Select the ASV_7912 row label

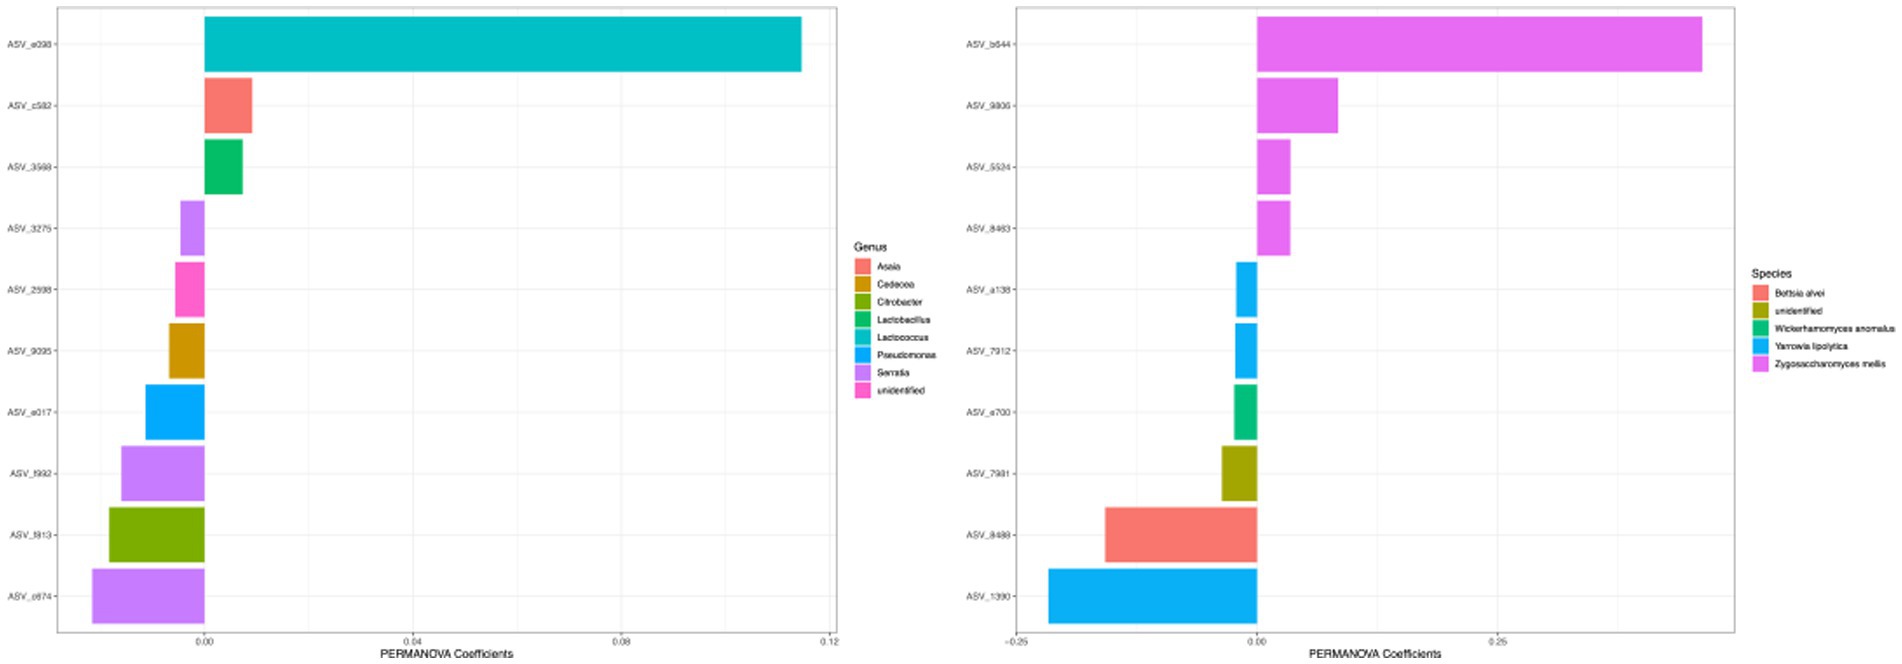(x=989, y=351)
